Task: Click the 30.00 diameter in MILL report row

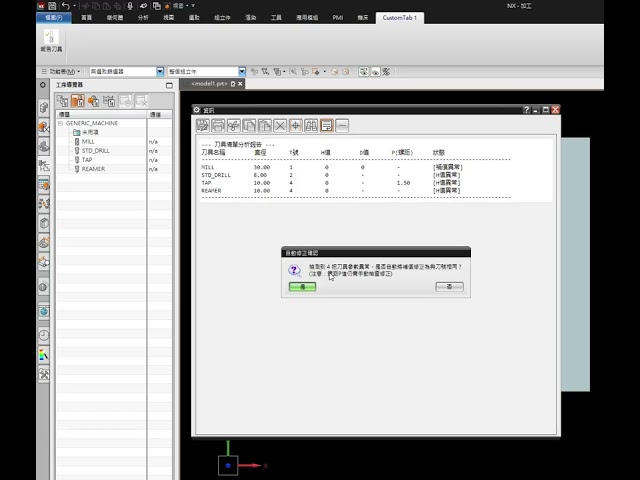Action: [x=262, y=167]
